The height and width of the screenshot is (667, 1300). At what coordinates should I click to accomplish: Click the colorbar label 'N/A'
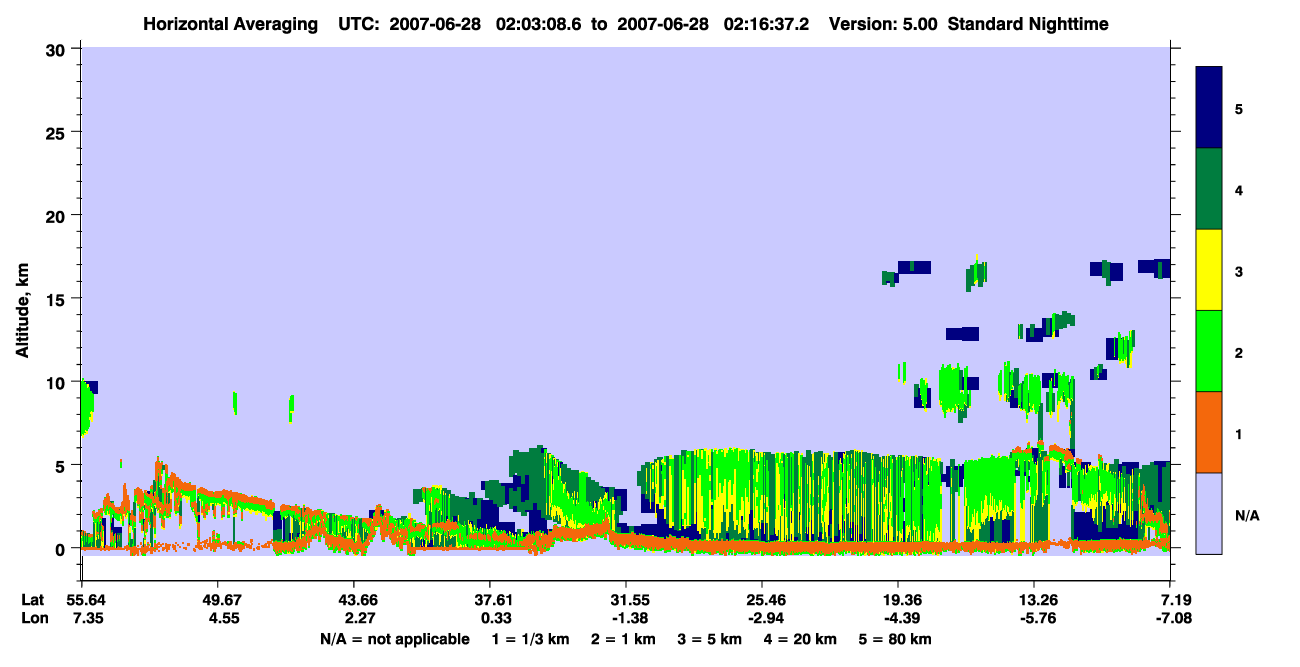tap(1247, 516)
